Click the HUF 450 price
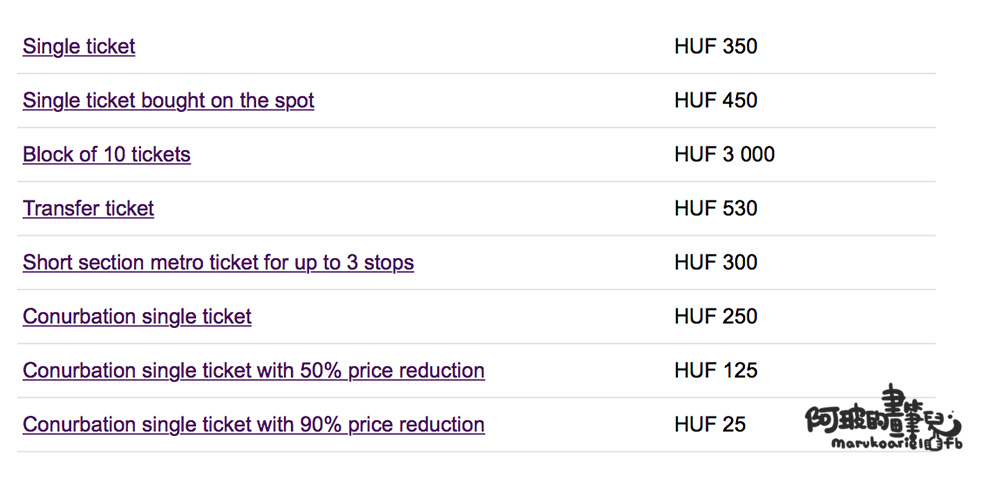Viewport: 1000px width, 487px height. (716, 101)
